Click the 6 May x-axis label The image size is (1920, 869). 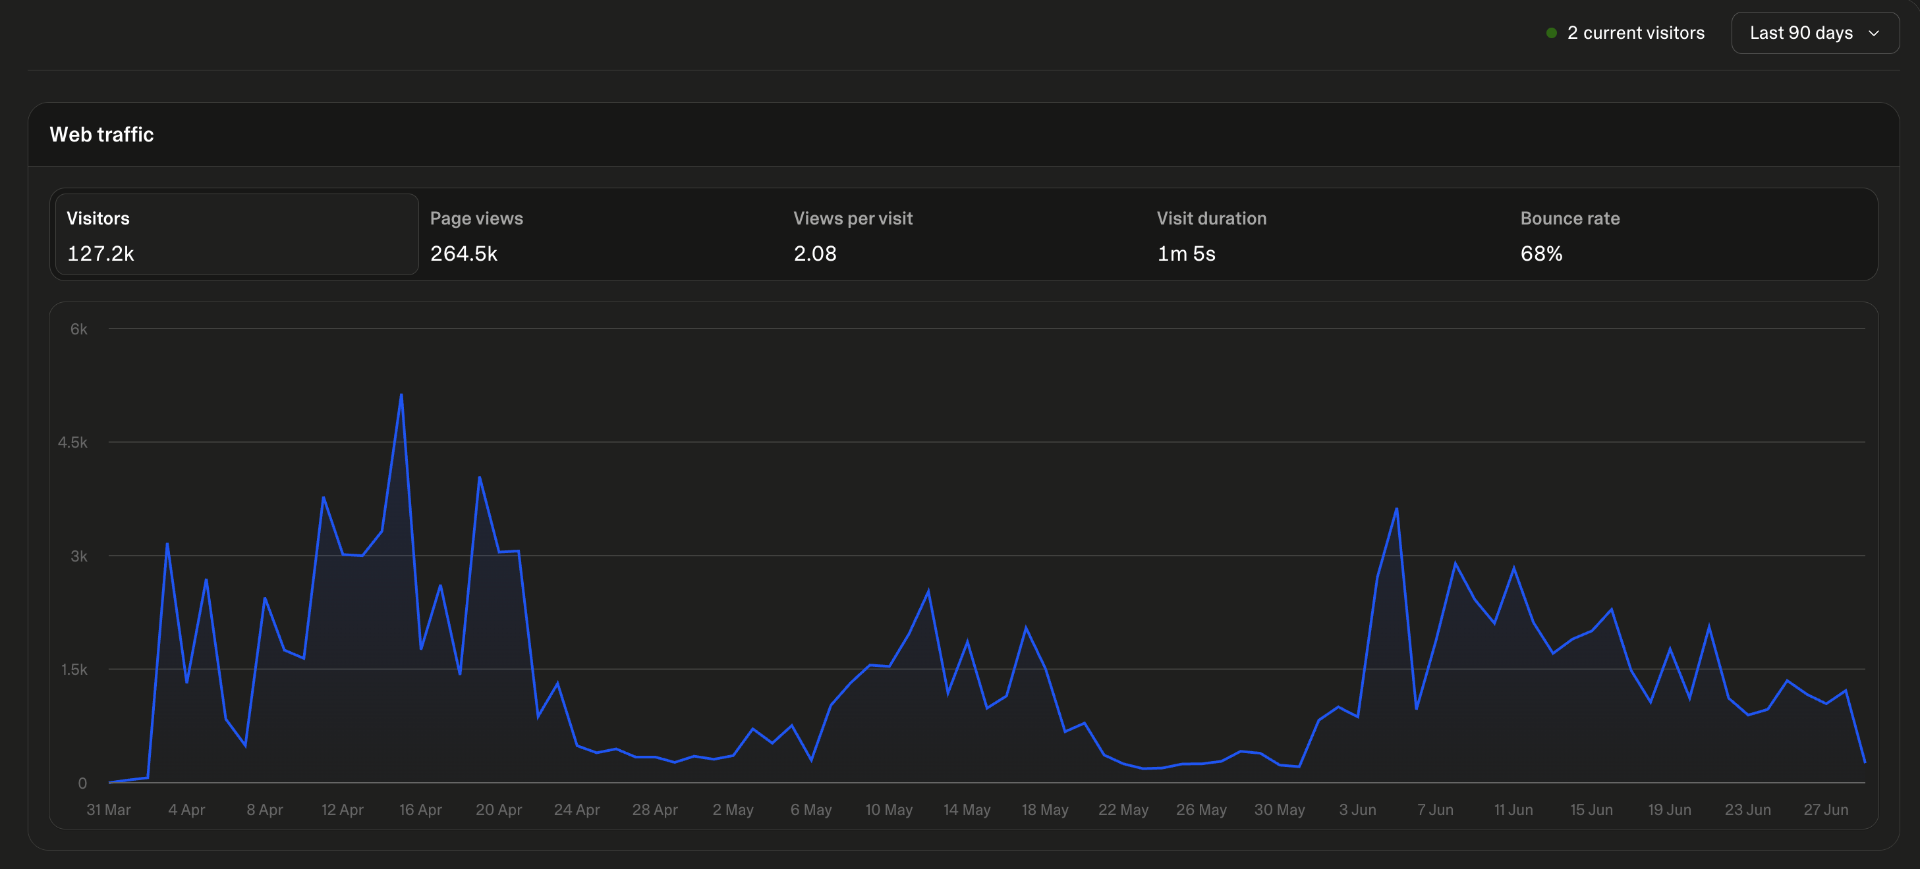click(811, 810)
